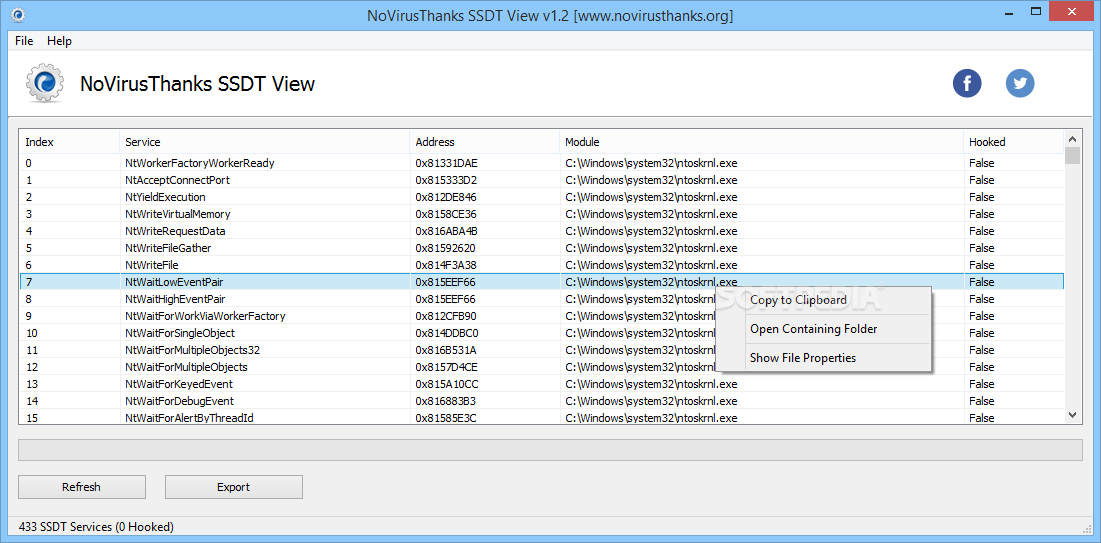Open the File menu
1101x543 pixels.
(24, 41)
